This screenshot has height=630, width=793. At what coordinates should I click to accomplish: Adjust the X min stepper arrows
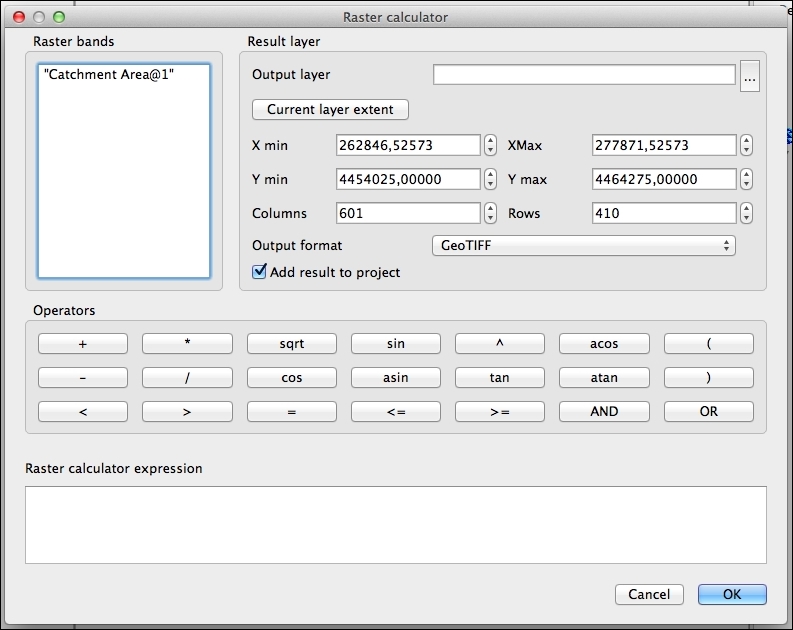[x=490, y=146]
